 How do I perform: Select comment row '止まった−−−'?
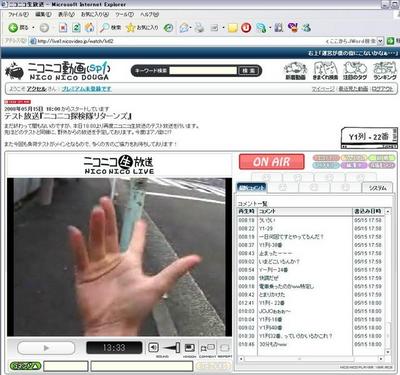click(311, 253)
